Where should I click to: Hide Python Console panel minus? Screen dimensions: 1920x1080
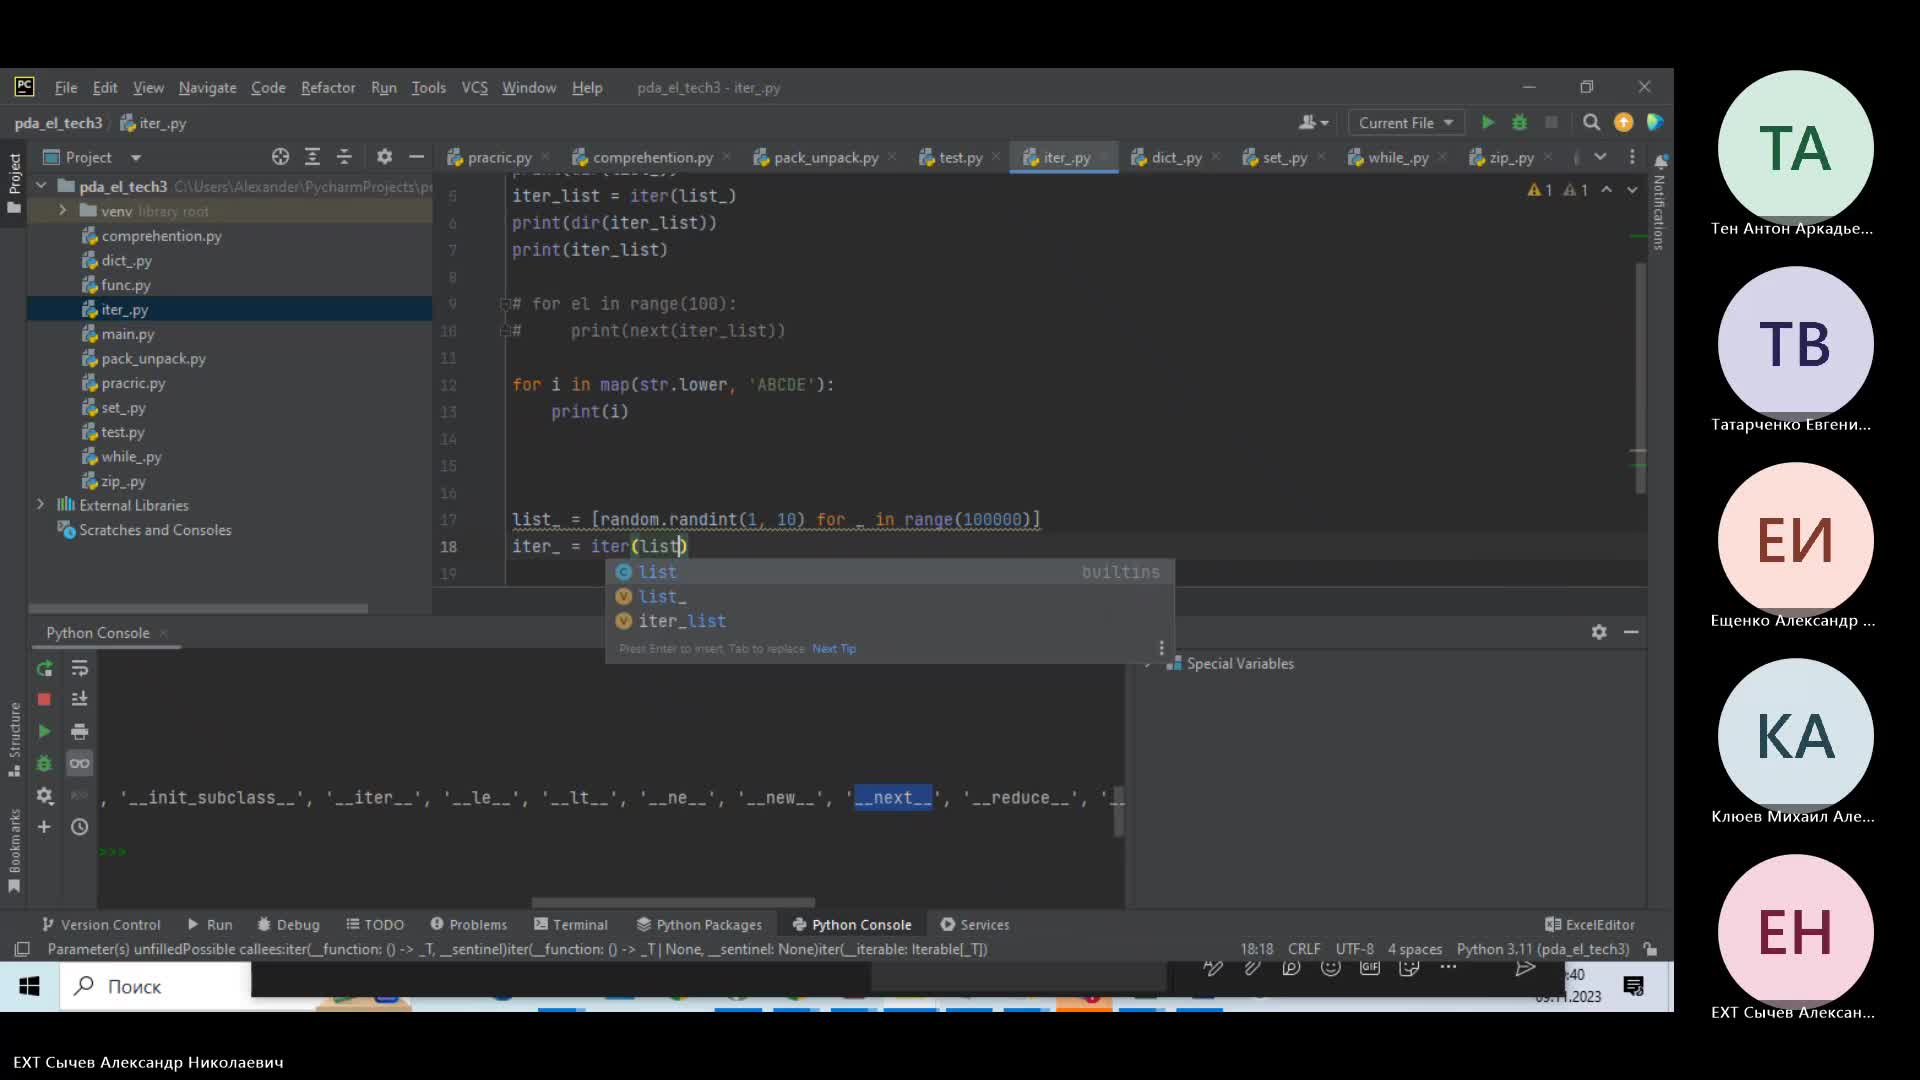tap(1631, 632)
